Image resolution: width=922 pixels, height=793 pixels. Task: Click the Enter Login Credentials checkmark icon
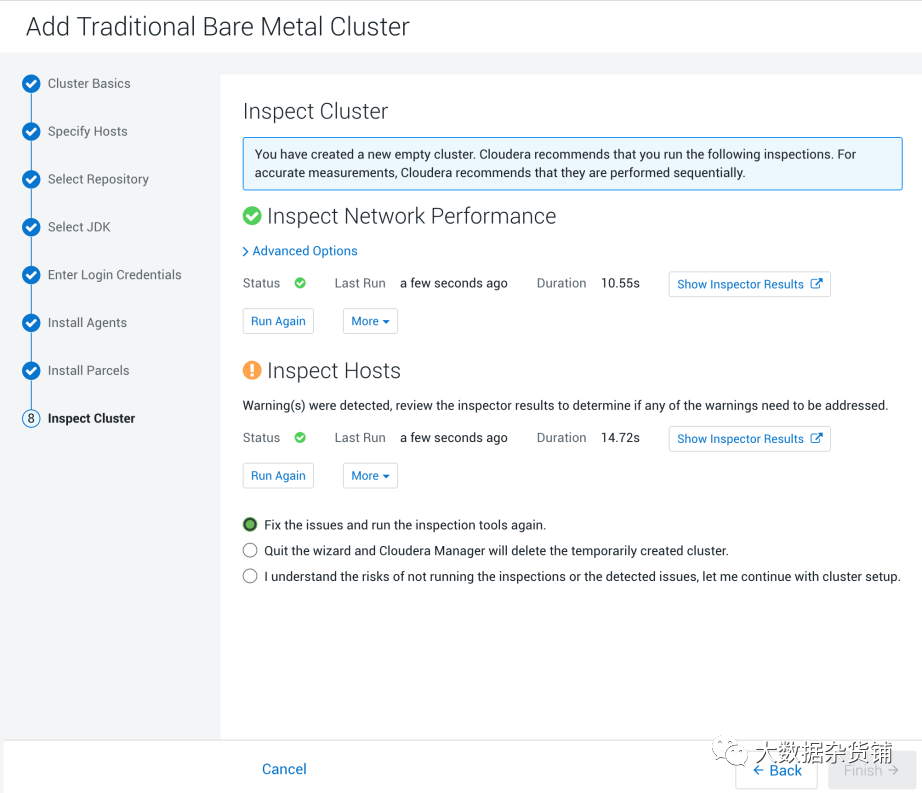(x=31, y=275)
